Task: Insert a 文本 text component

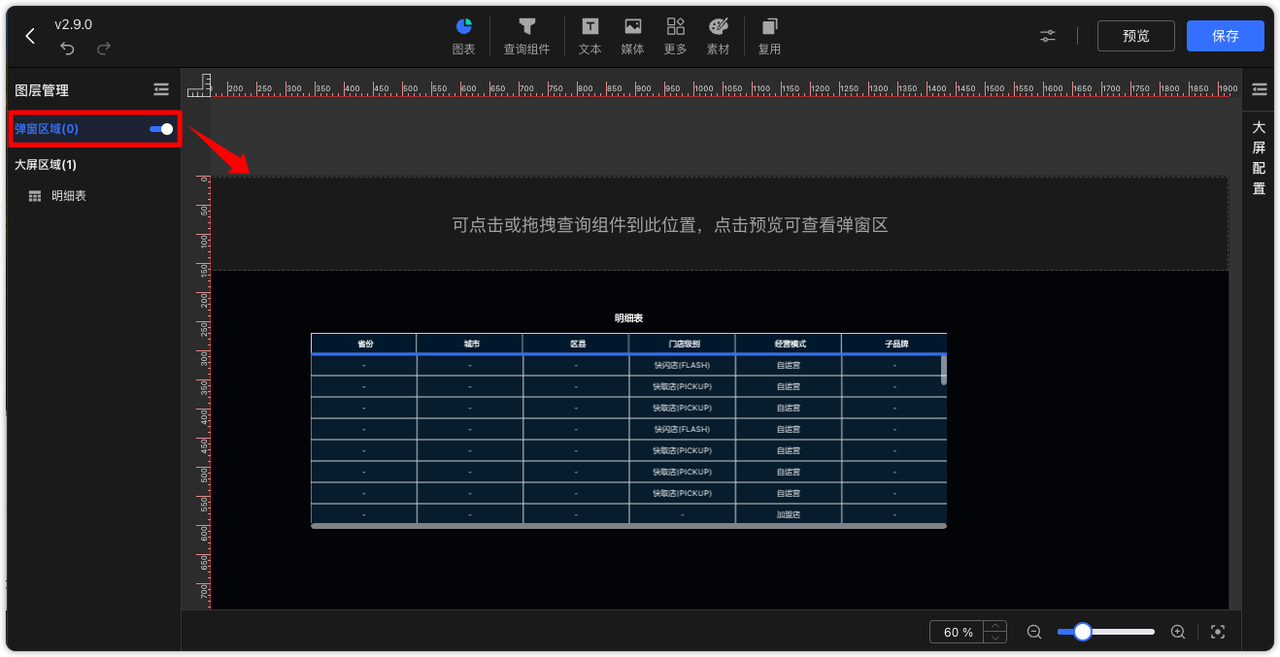Action: click(589, 35)
